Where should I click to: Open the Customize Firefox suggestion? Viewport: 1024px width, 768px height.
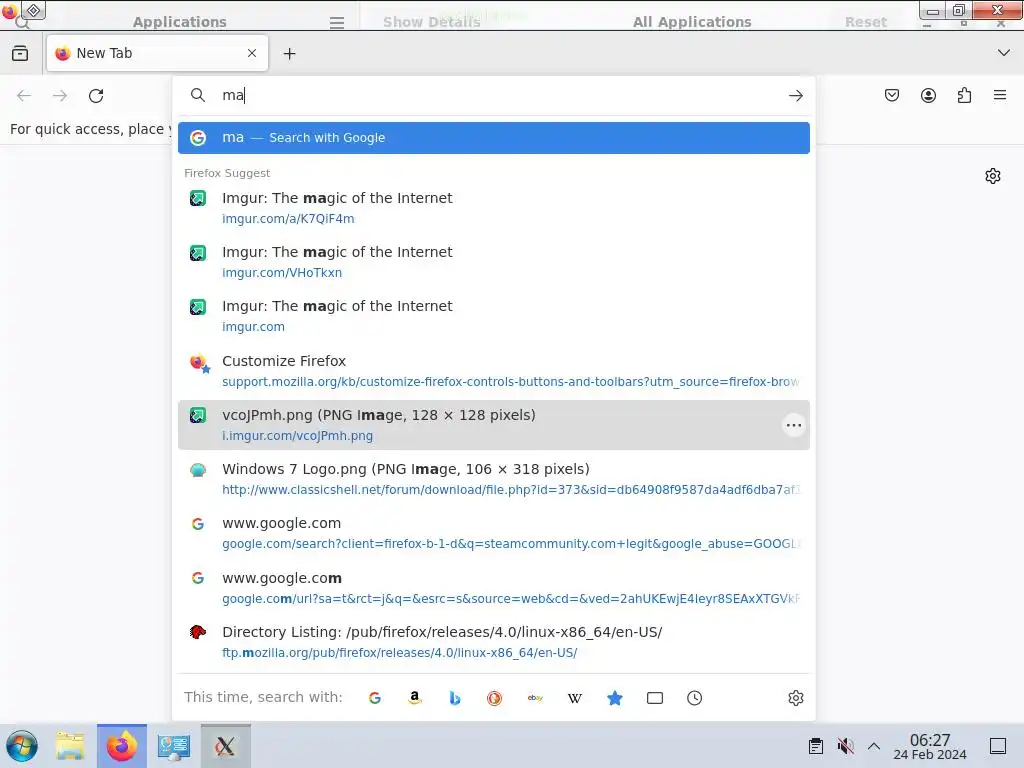pos(494,371)
